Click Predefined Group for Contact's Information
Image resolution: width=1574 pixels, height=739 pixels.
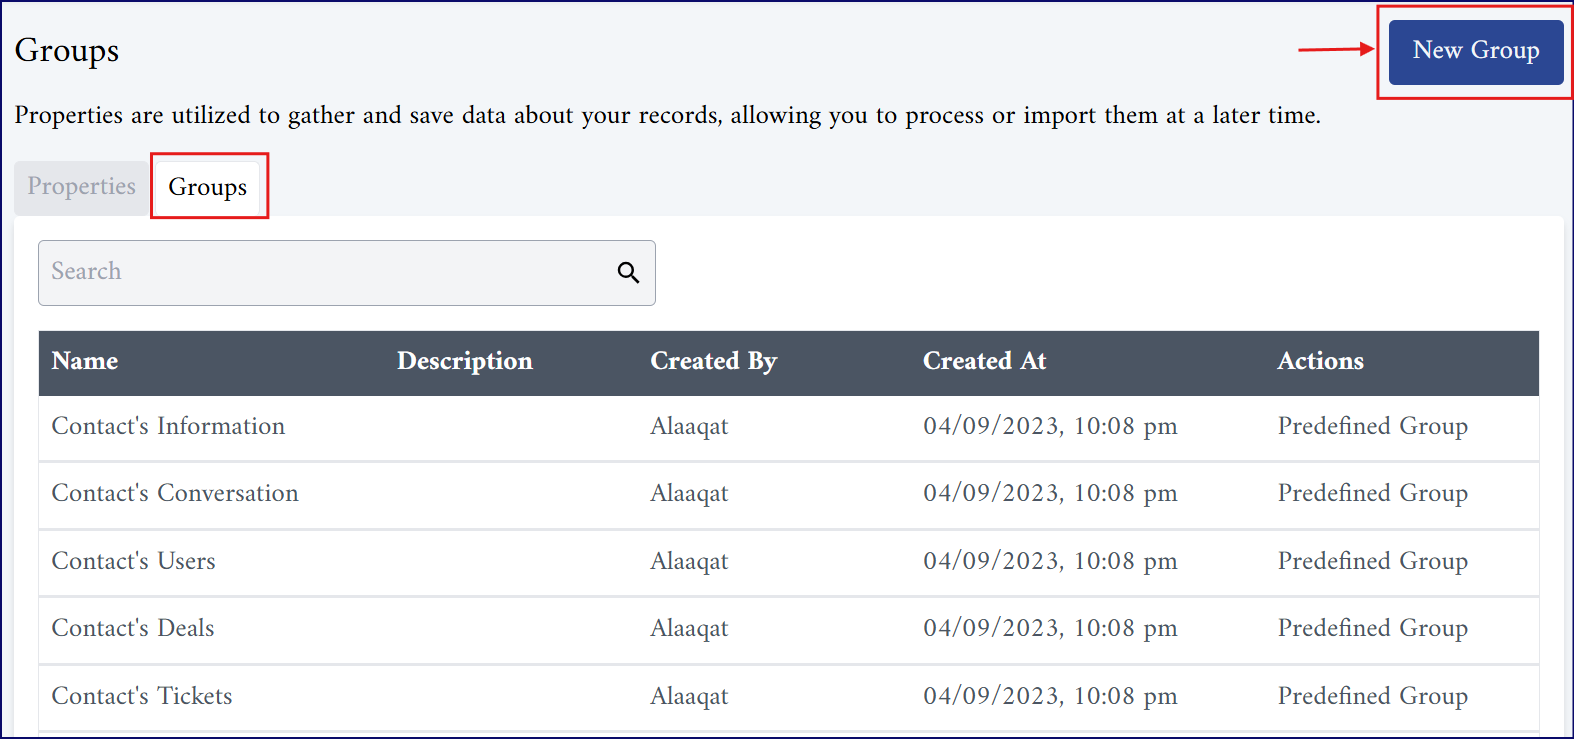1373,428
